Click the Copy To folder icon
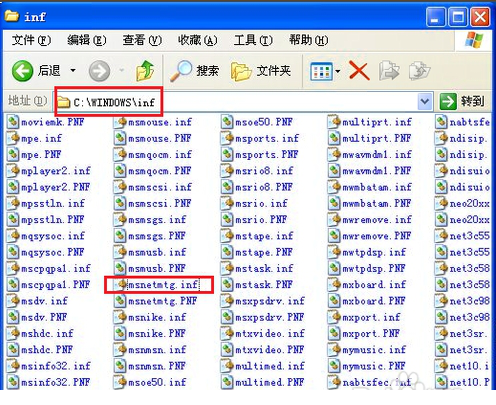This screenshot has width=496, height=405. click(x=419, y=71)
